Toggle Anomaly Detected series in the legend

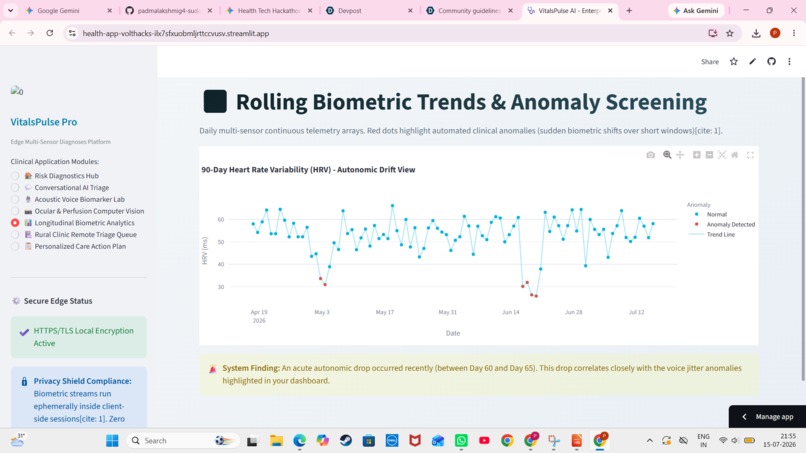pos(724,224)
